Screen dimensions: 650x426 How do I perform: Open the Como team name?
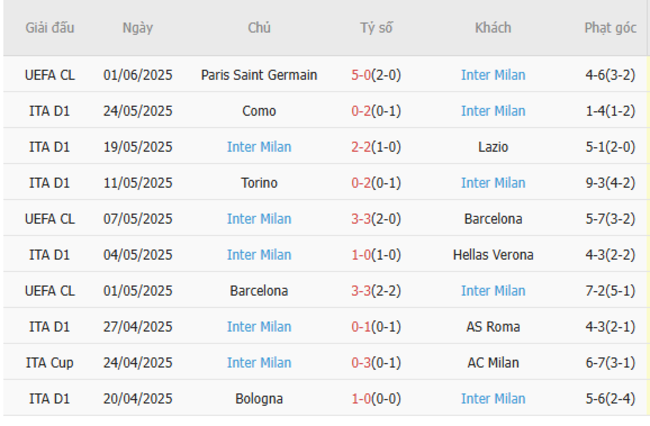tap(259, 111)
